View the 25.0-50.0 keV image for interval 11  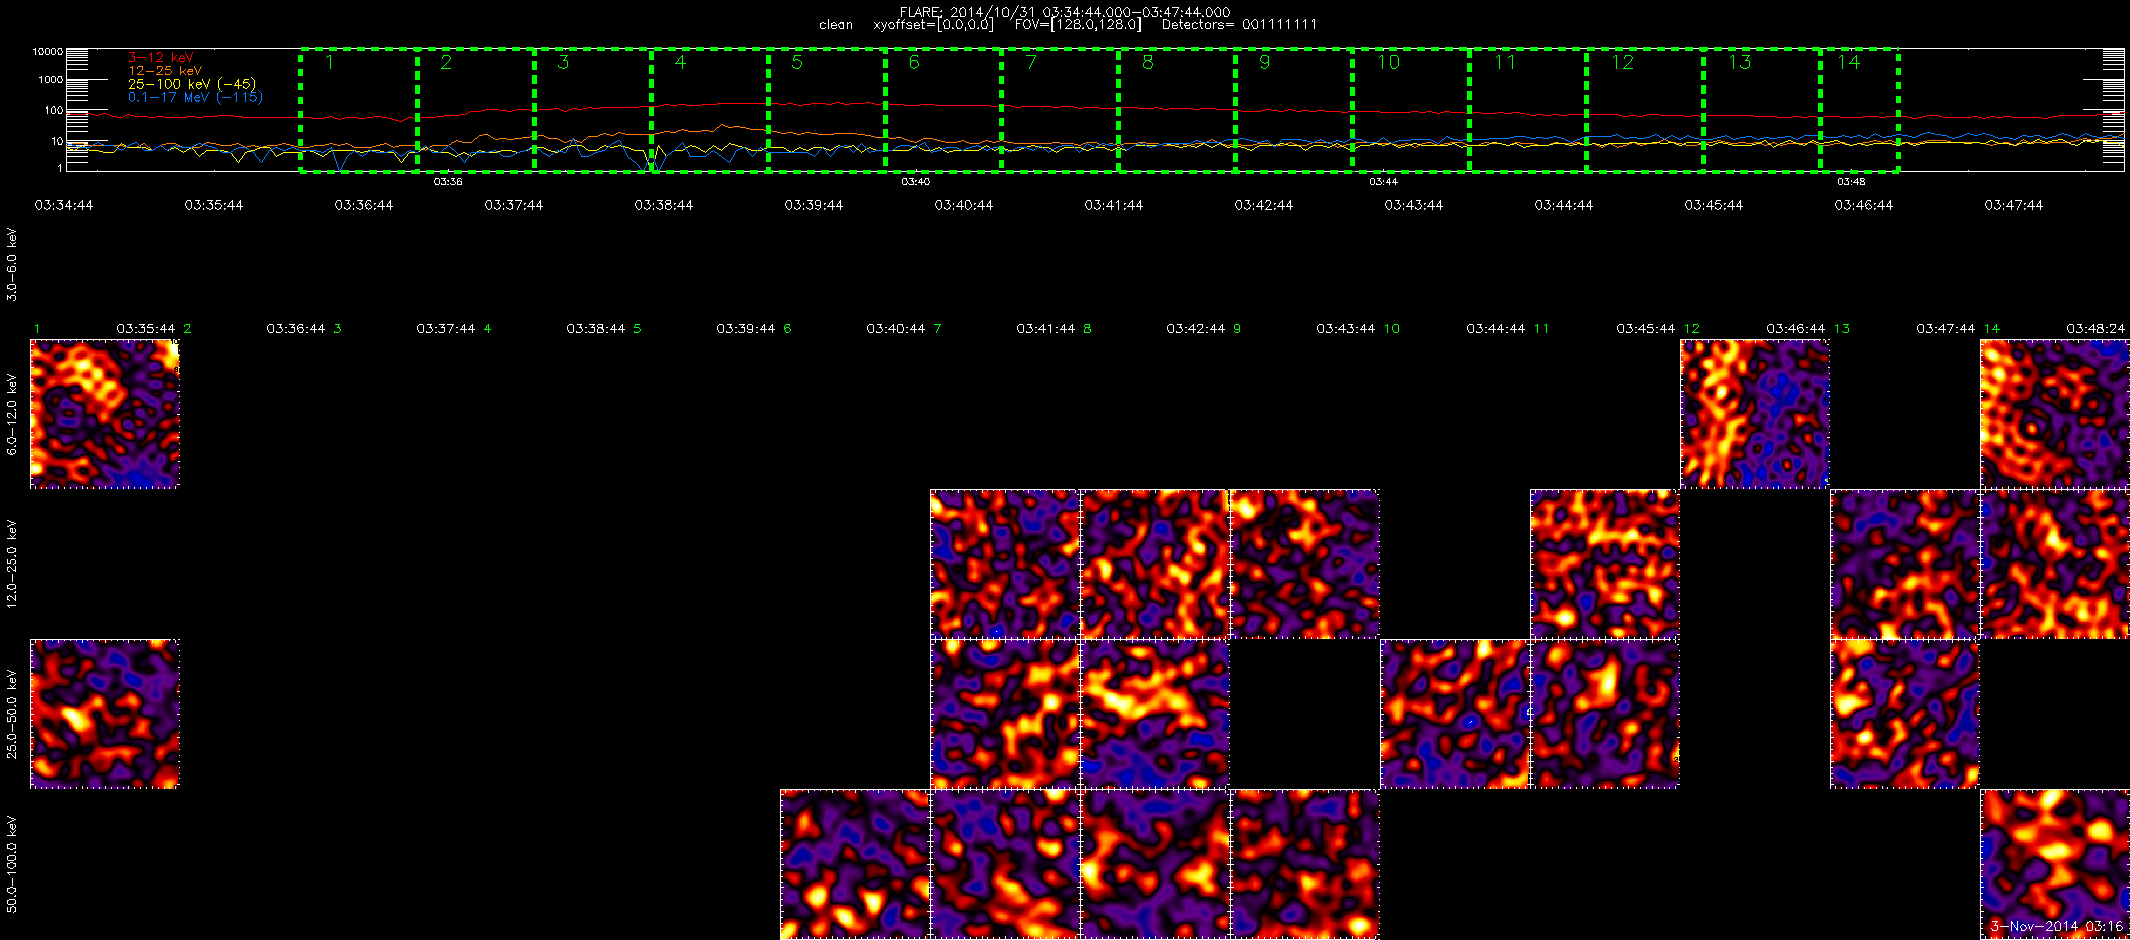tap(1605, 714)
